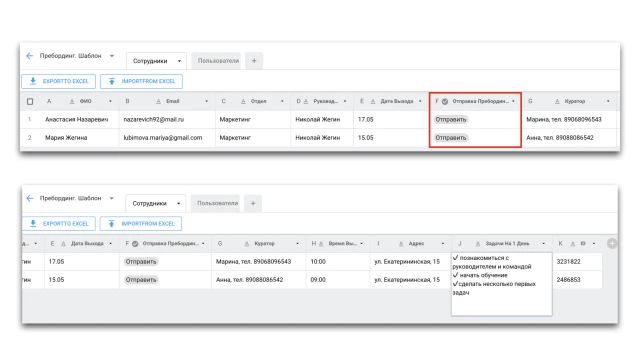The height and width of the screenshot is (360, 640).
Task: Open Задачи На 1 День column dropdown arrow
Action: click(544, 244)
